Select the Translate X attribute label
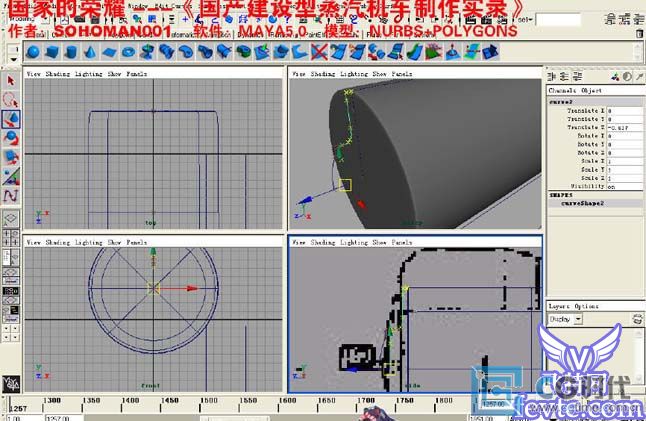The width and height of the screenshot is (646, 421). pyautogui.click(x=585, y=111)
